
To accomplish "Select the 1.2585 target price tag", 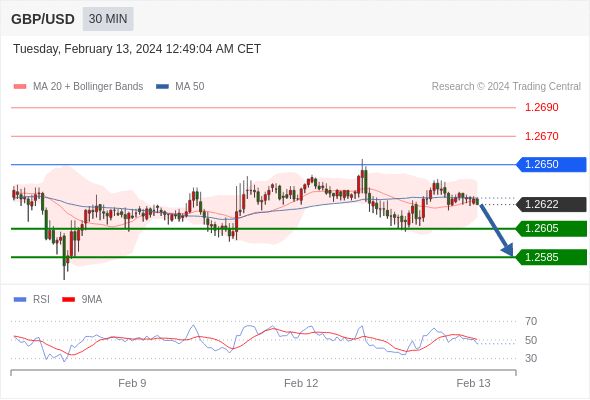I will pyautogui.click(x=551, y=257).
